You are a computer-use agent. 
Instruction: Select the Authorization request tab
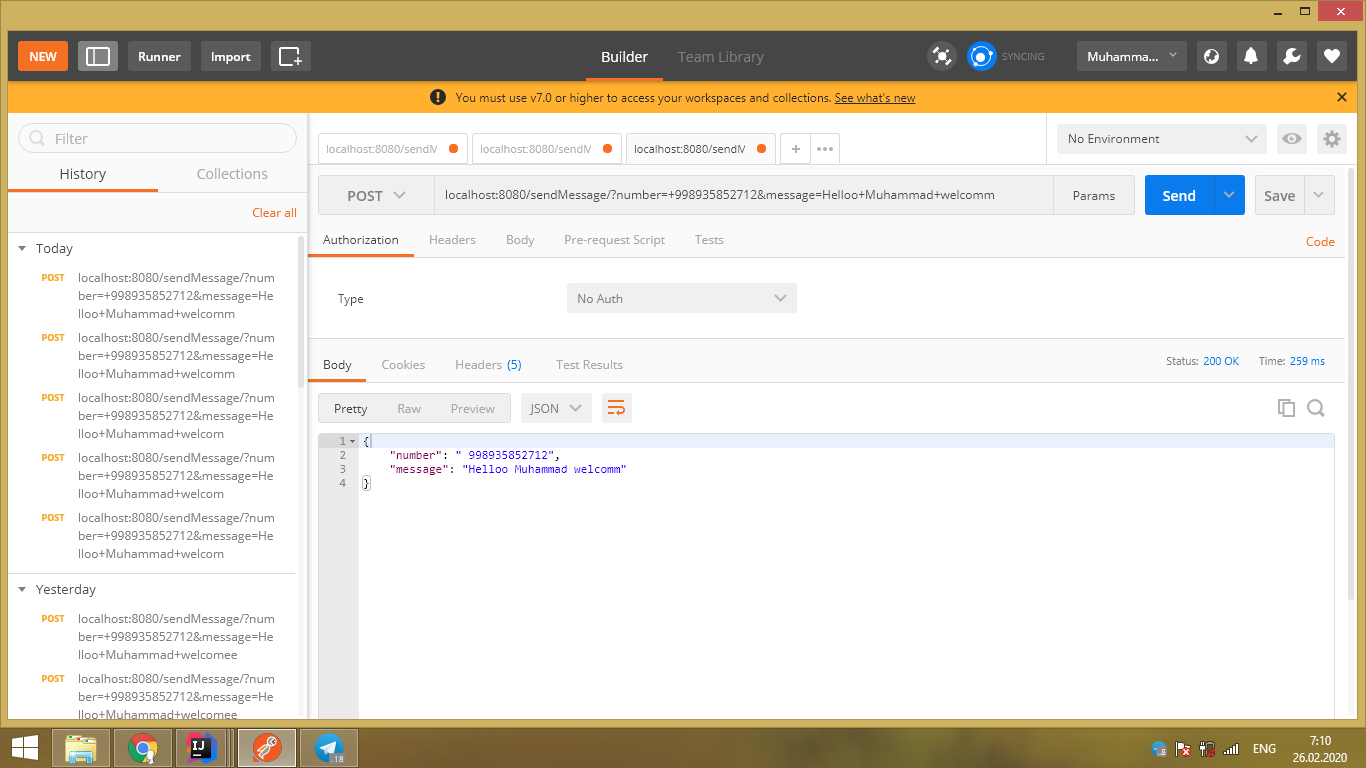(x=361, y=240)
